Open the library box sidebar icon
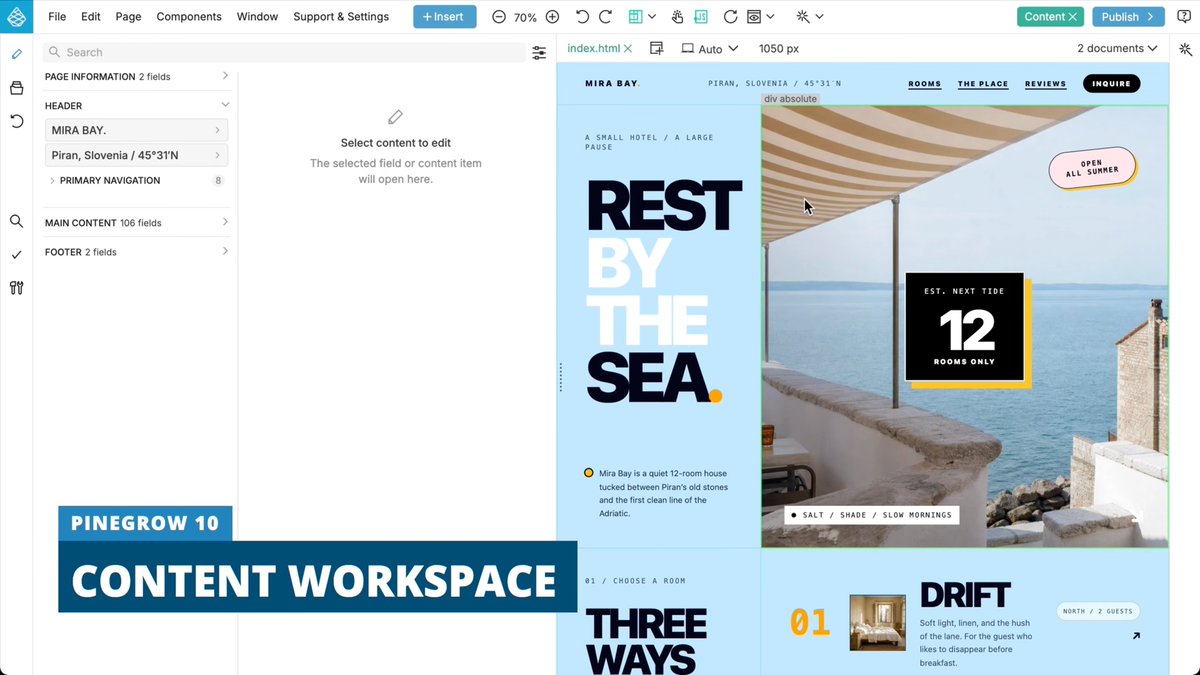The height and width of the screenshot is (675, 1200). 17,88
